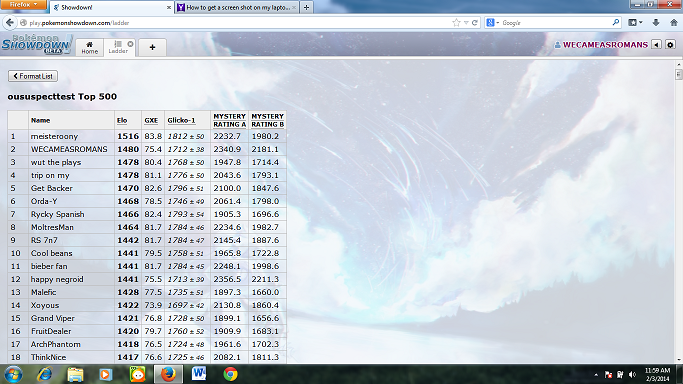
Task: Open Microsoft Word from the taskbar
Action: click(199, 374)
